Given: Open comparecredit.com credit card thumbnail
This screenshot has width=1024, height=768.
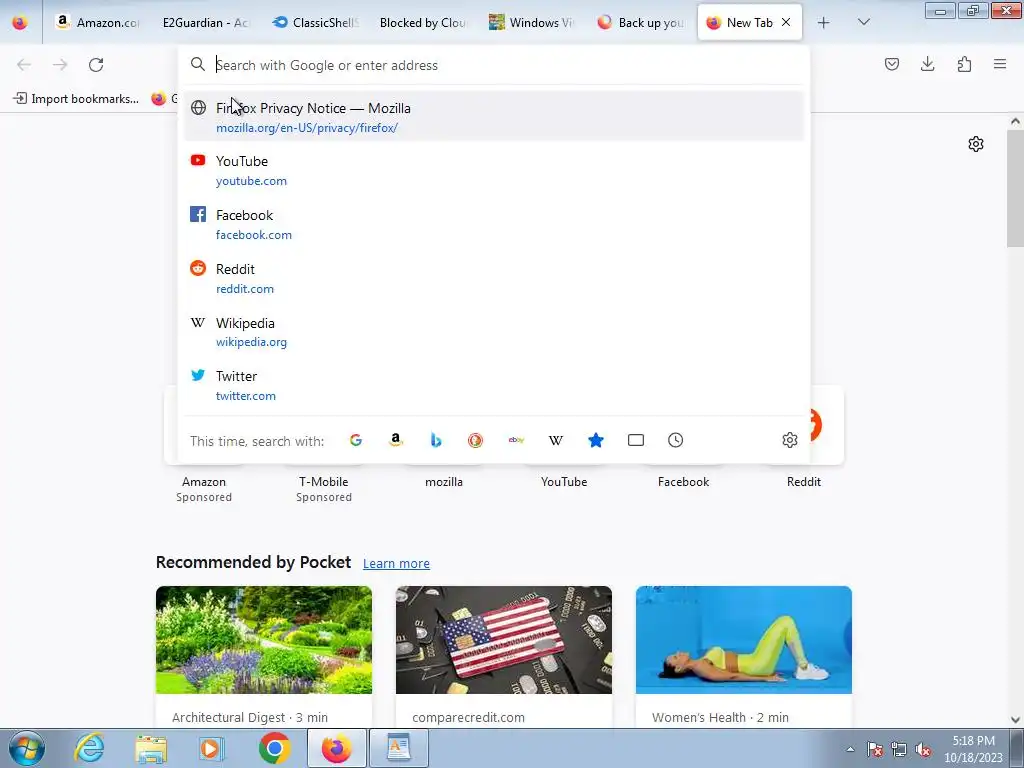Looking at the screenshot, I should (504, 640).
